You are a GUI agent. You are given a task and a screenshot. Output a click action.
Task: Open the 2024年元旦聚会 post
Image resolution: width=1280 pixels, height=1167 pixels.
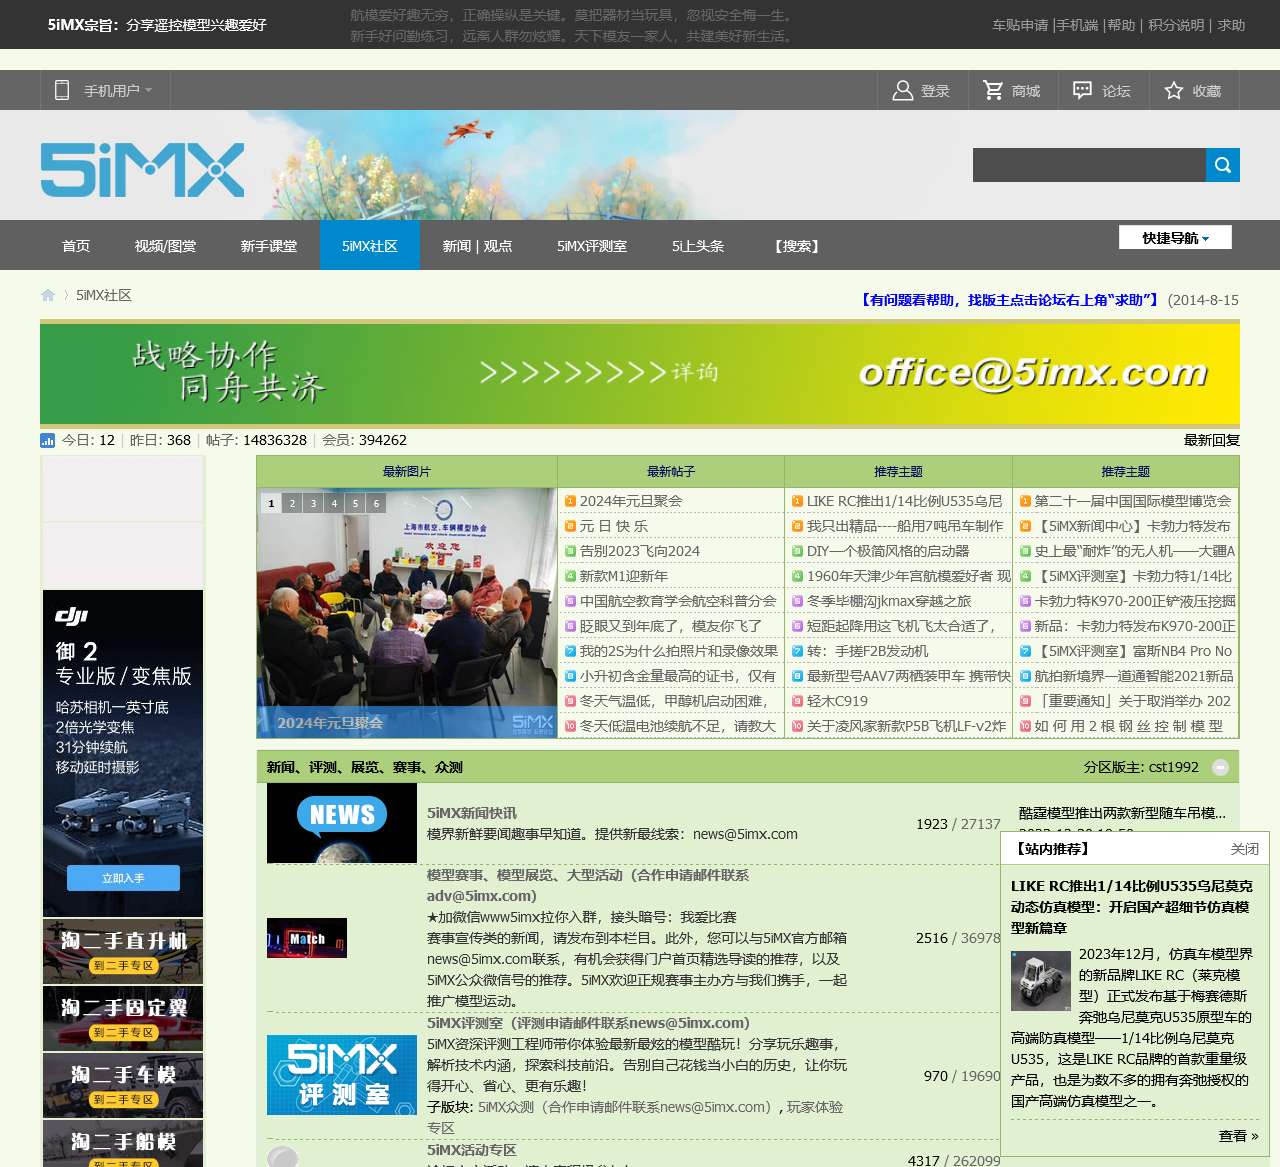coord(631,501)
